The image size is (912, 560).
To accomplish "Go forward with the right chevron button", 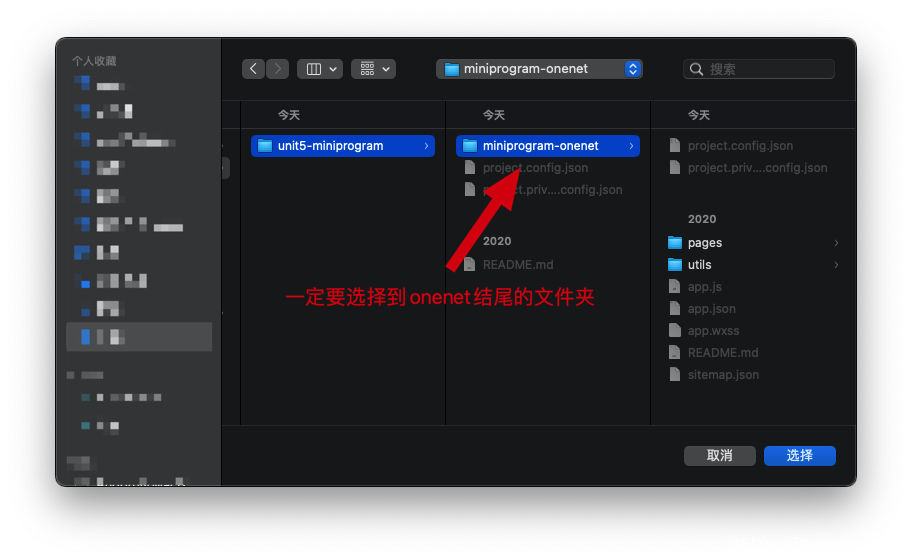I will point(277,69).
